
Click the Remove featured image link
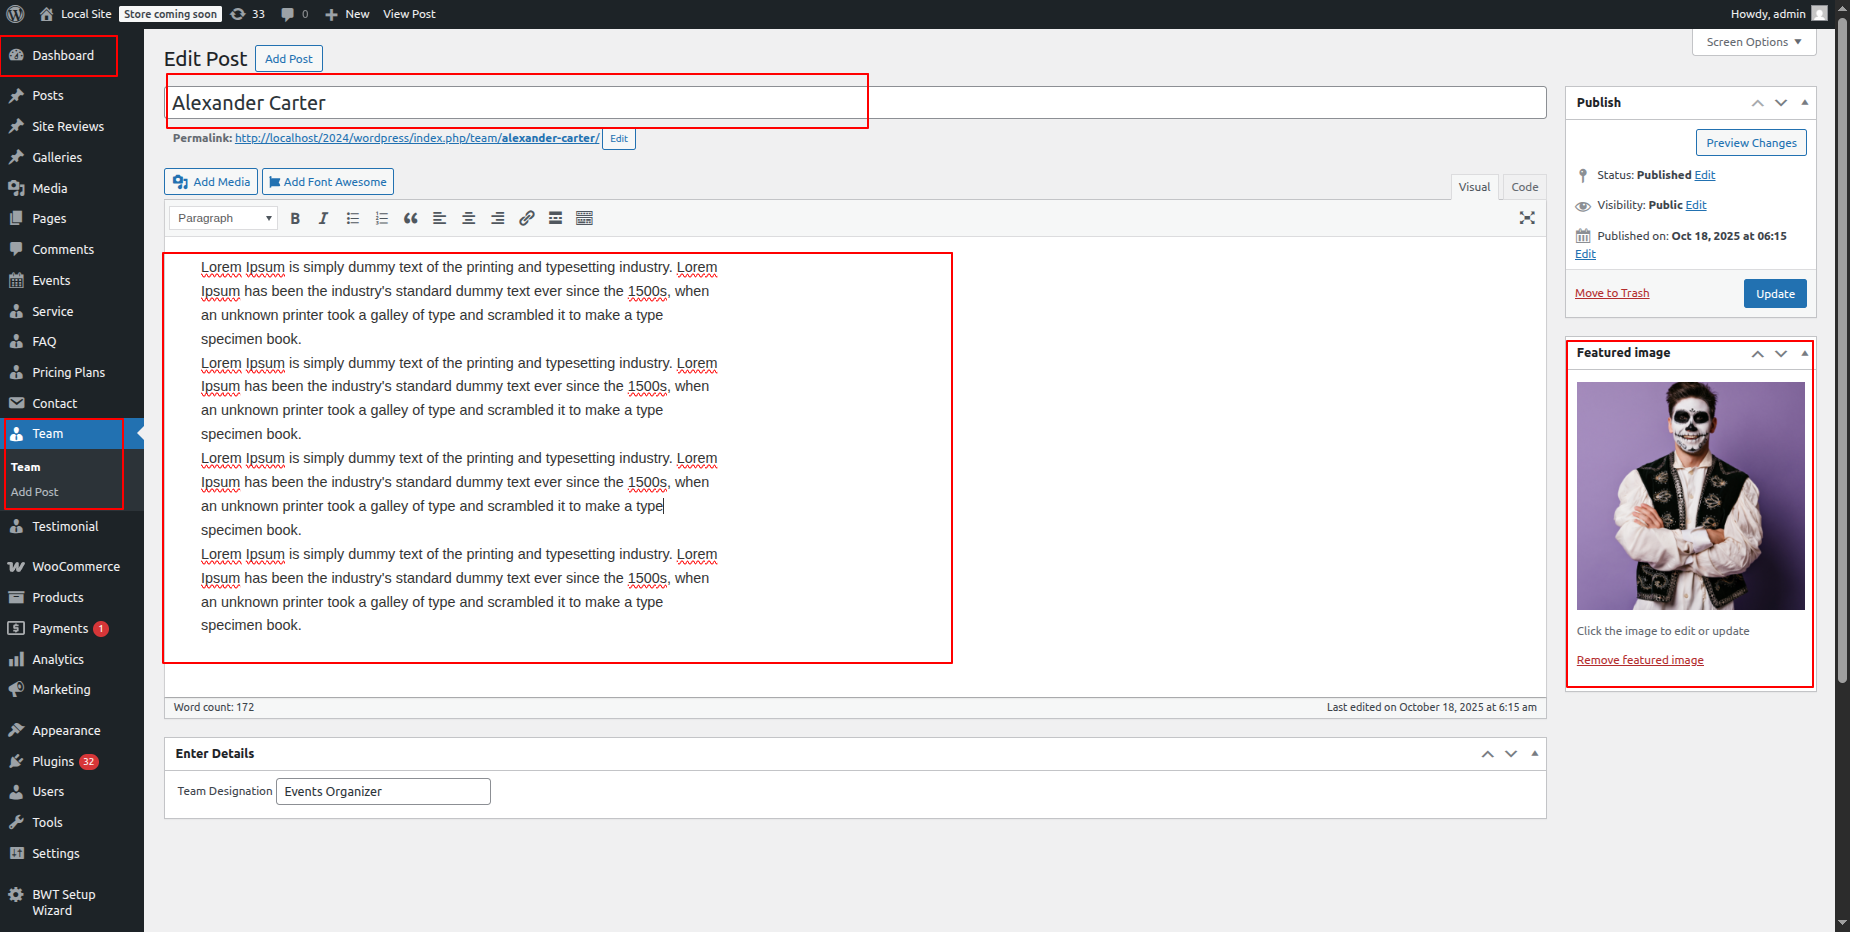tap(1639, 660)
